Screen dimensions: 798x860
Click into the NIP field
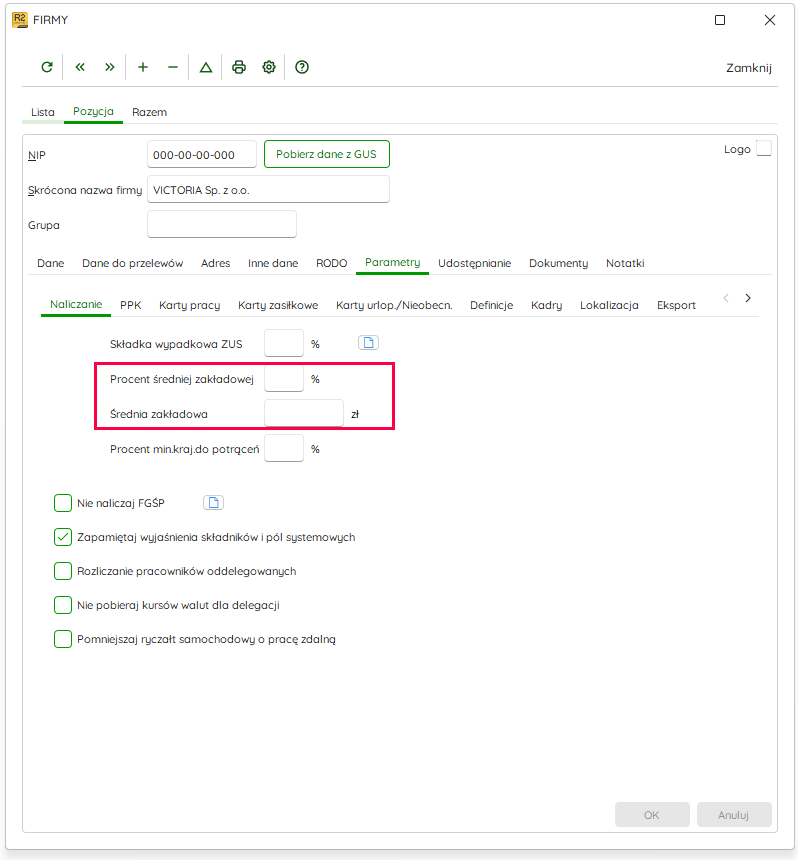coord(202,154)
